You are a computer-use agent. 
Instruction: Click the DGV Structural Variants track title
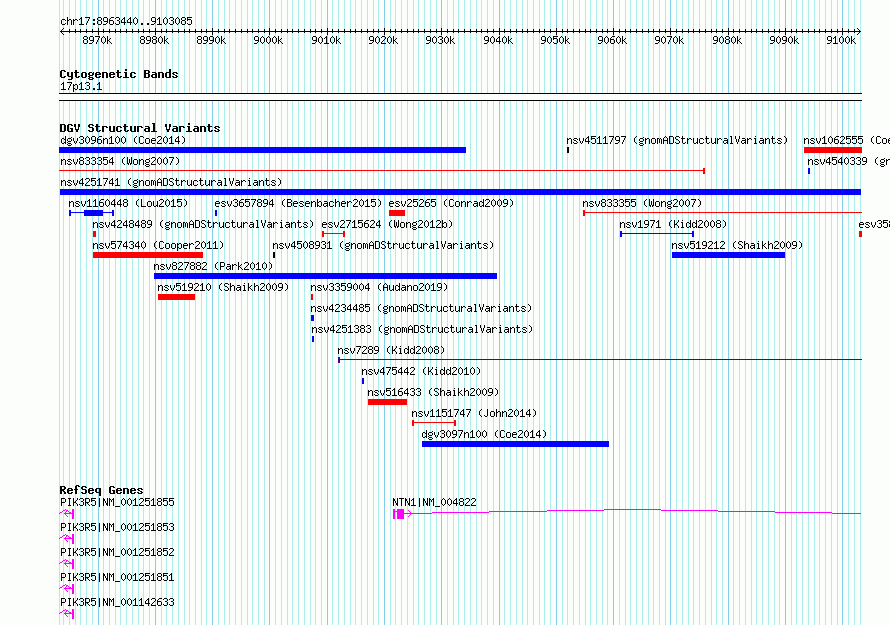click(140, 128)
